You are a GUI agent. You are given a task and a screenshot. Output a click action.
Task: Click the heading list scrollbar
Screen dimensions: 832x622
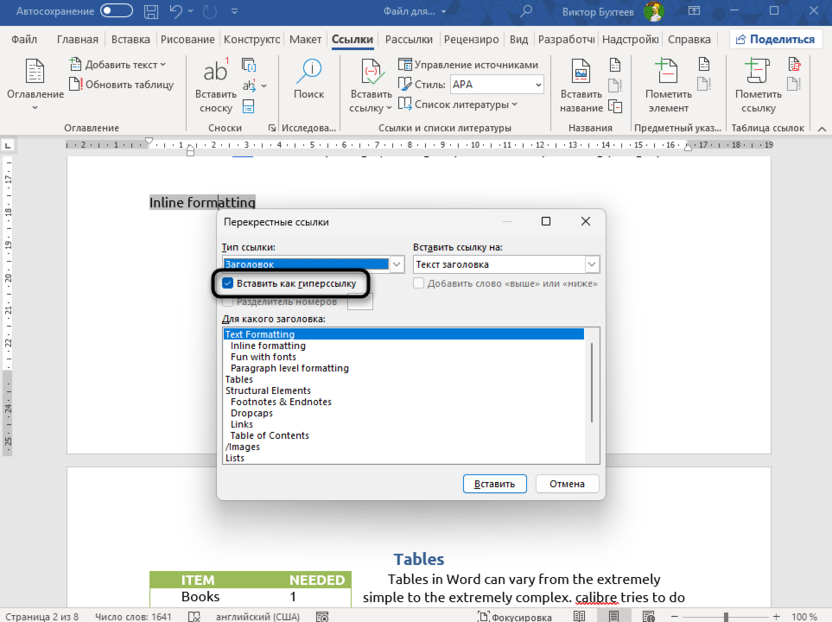[x=592, y=383]
